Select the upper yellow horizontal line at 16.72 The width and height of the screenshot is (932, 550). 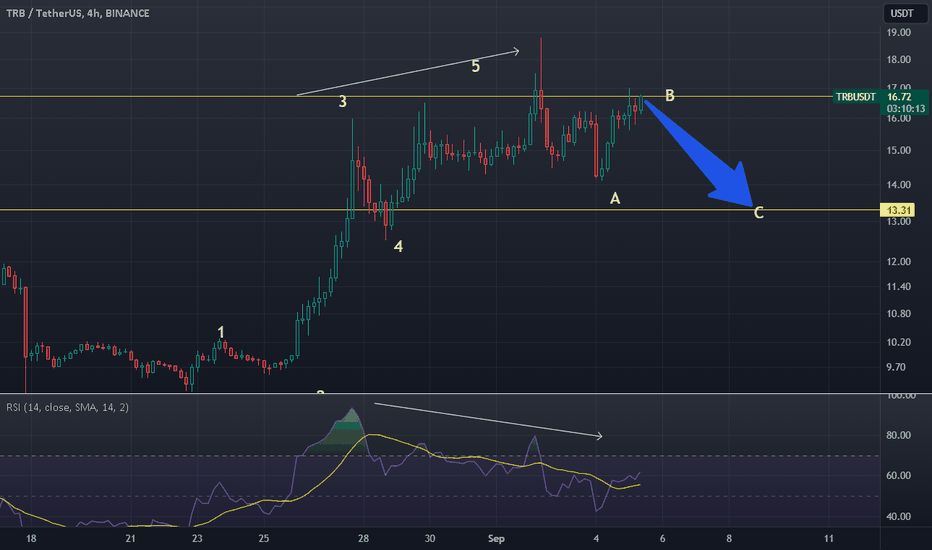416,96
